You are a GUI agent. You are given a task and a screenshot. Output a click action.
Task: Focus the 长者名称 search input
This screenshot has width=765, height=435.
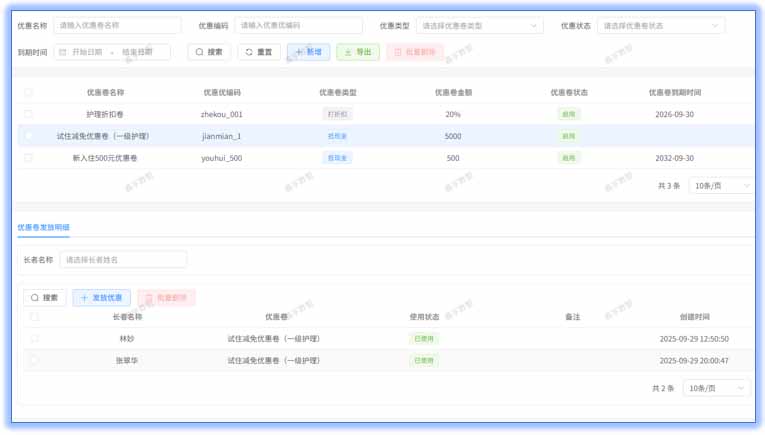click(122, 260)
